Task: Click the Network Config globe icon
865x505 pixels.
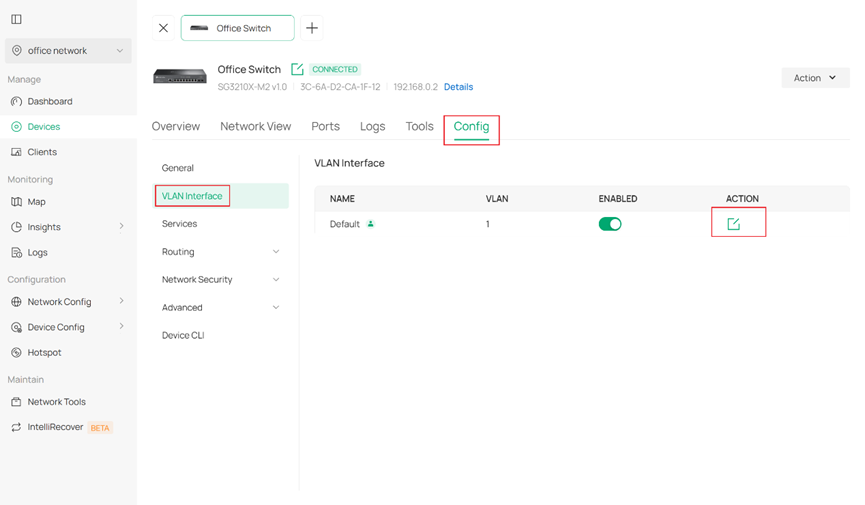Action: coord(17,302)
